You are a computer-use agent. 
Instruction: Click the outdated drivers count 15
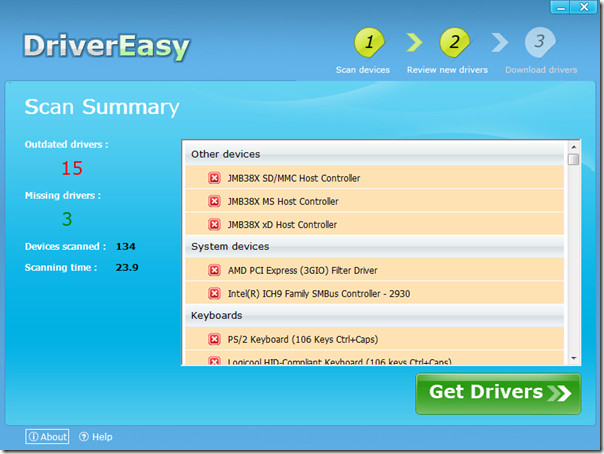click(x=72, y=168)
